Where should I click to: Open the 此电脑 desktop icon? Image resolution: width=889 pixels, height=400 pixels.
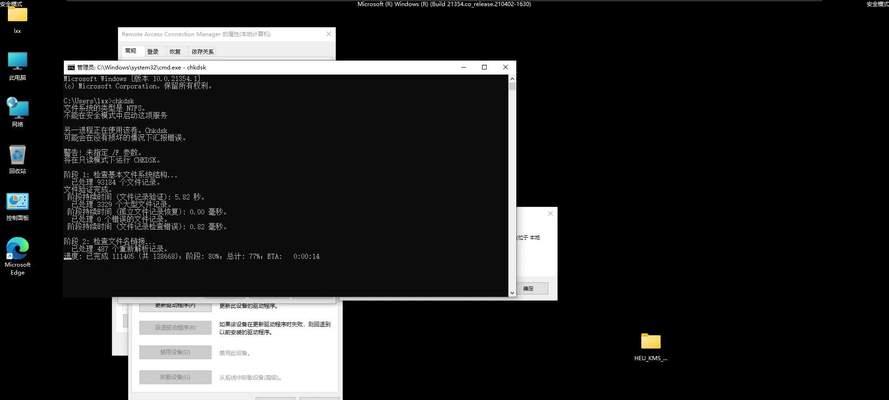click(x=17, y=66)
